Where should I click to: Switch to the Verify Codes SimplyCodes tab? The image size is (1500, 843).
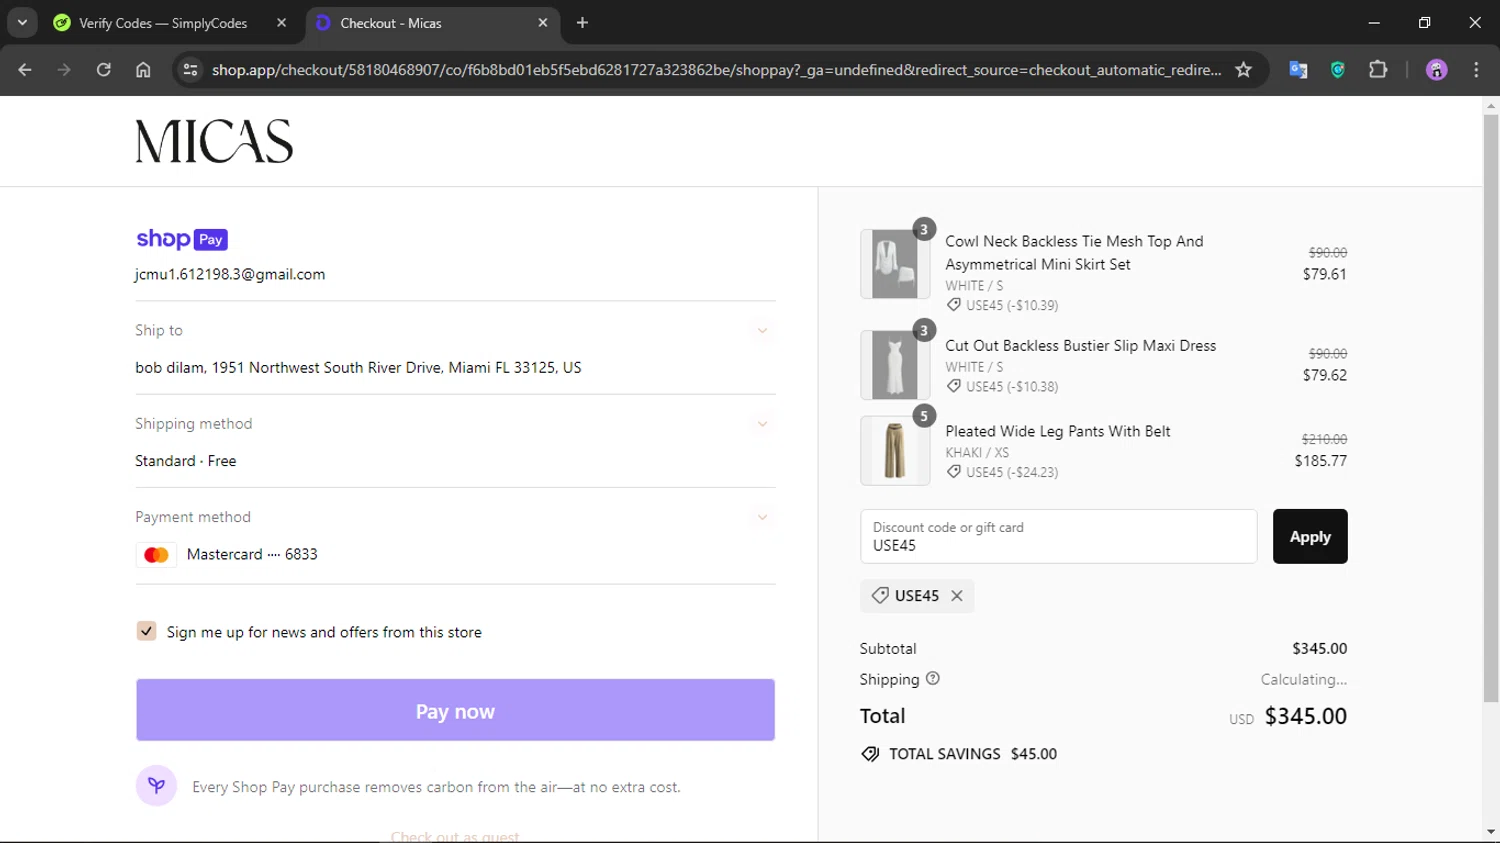click(162, 23)
